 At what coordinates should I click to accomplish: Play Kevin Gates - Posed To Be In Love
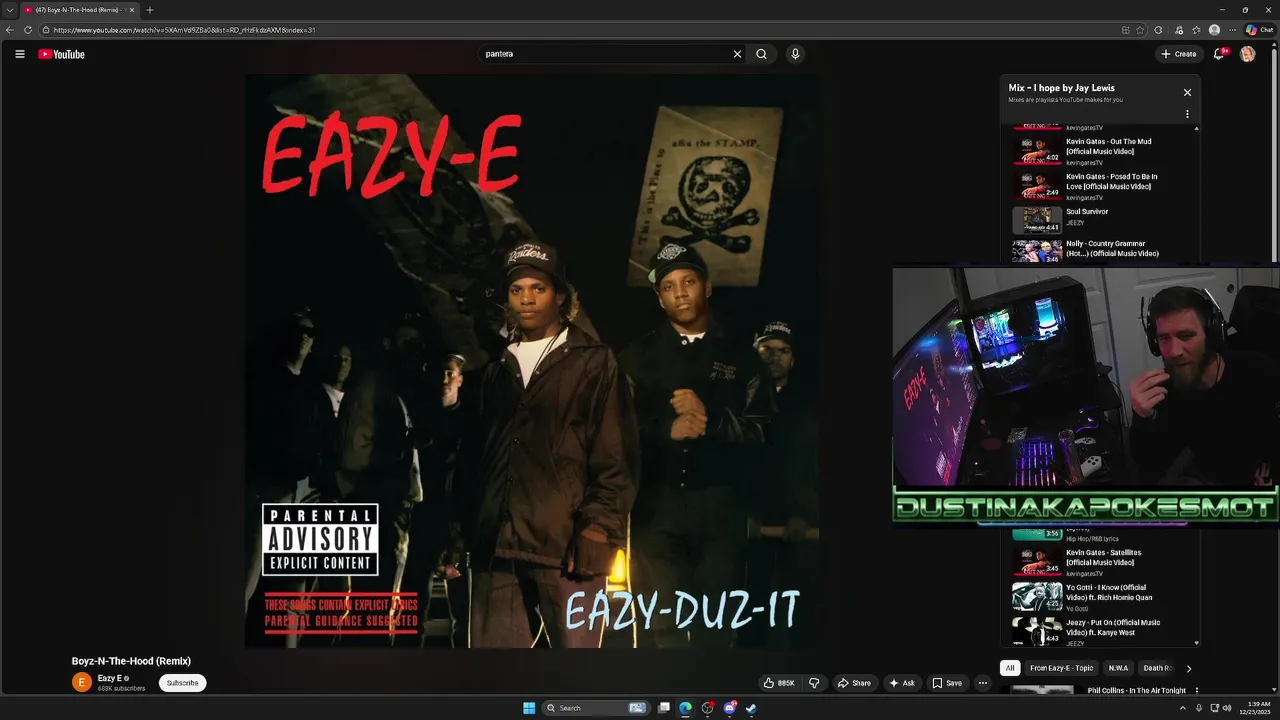tap(1111, 182)
